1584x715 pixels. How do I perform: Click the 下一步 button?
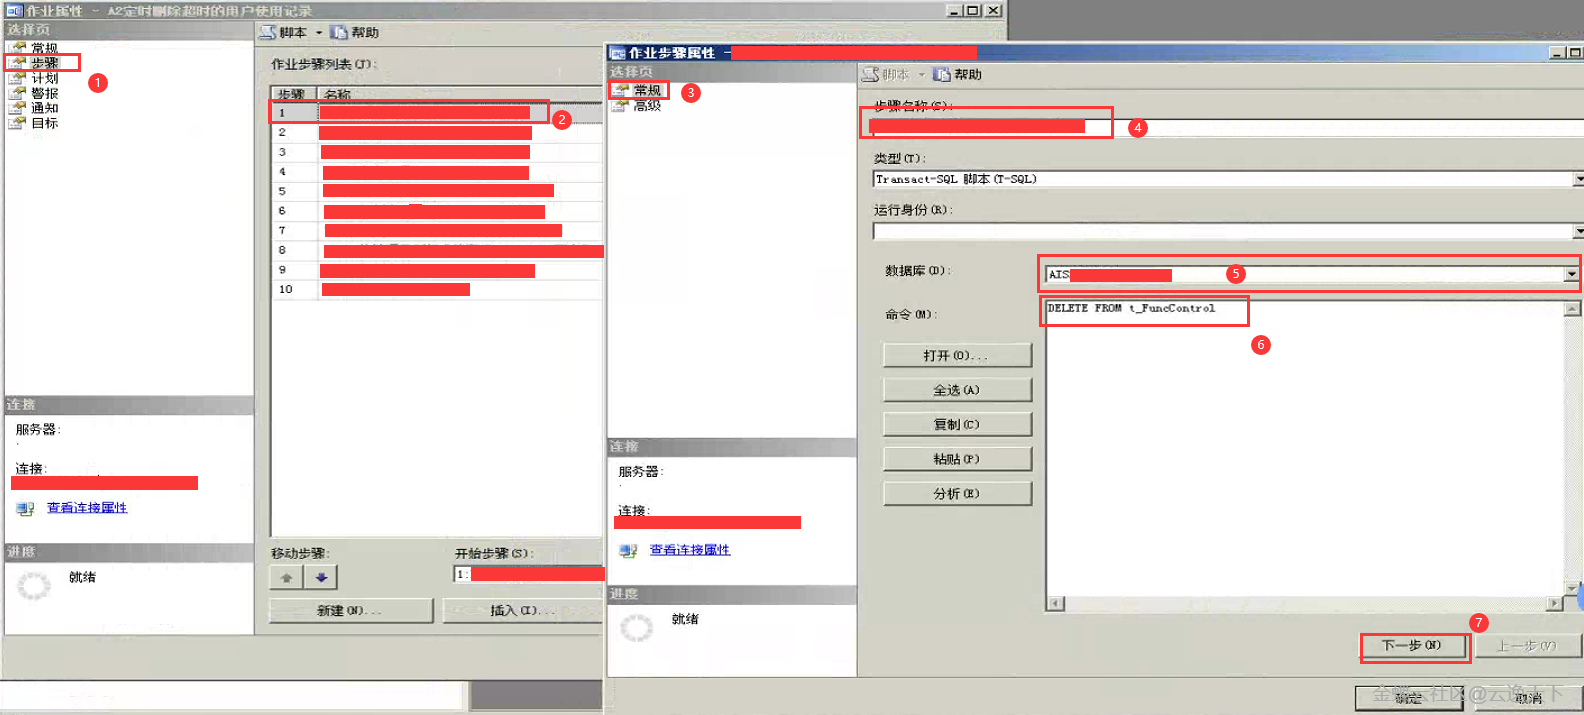click(x=1412, y=646)
